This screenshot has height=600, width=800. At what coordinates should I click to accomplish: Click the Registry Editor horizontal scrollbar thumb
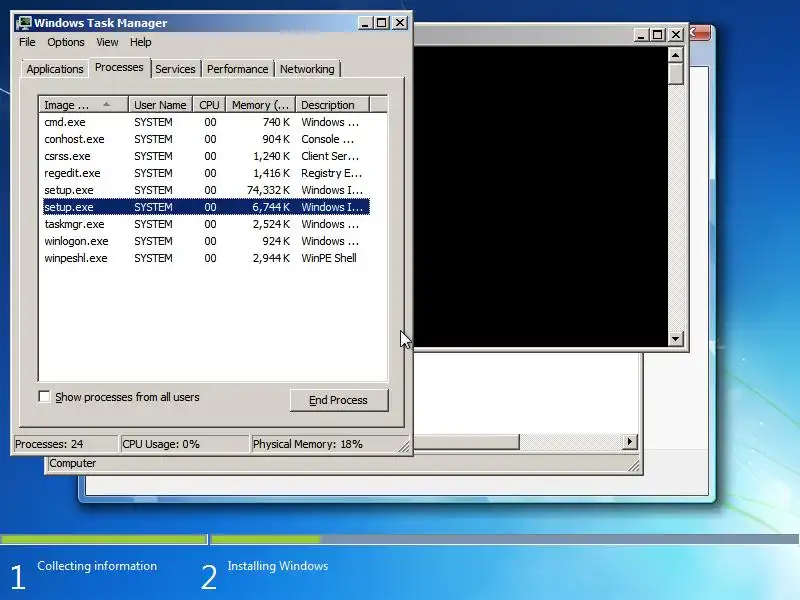pyautogui.click(x=466, y=442)
